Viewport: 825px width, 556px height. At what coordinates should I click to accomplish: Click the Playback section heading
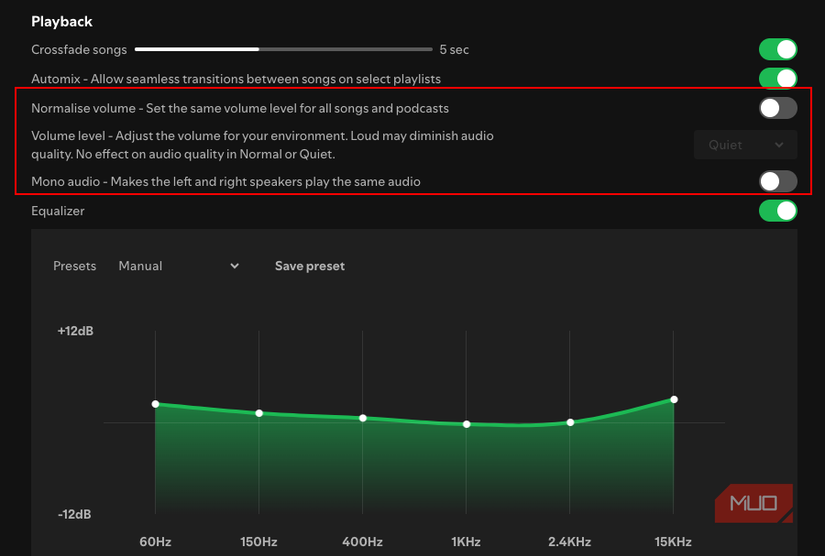pos(62,22)
